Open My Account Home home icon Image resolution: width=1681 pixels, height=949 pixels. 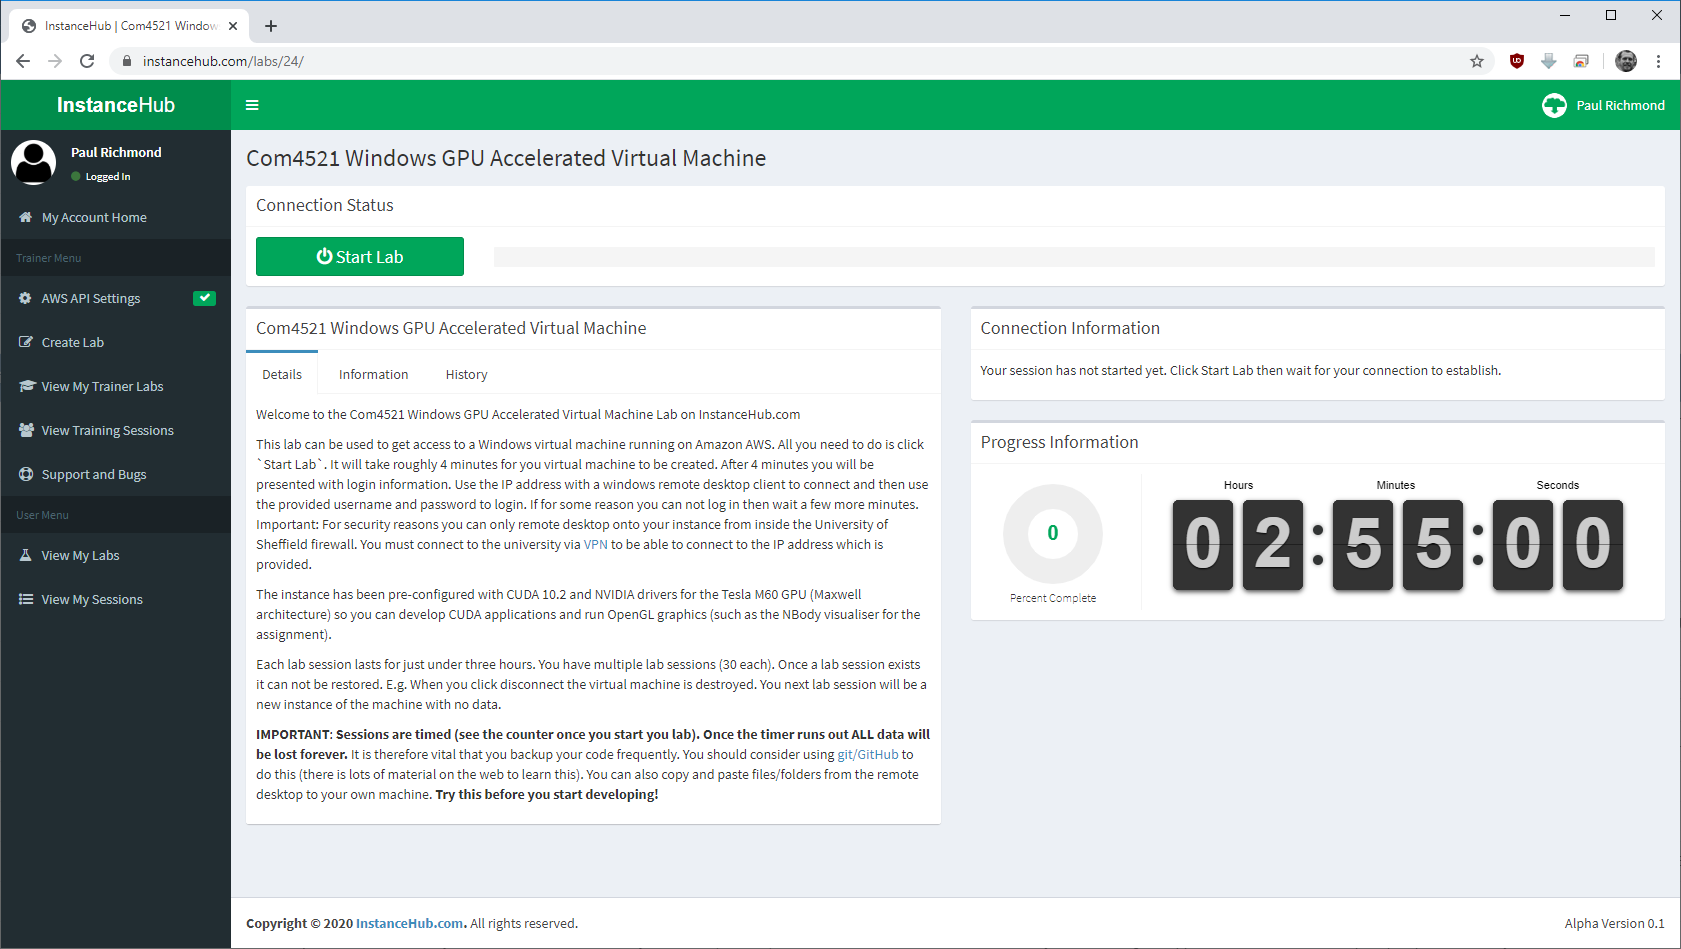pyautogui.click(x=26, y=217)
